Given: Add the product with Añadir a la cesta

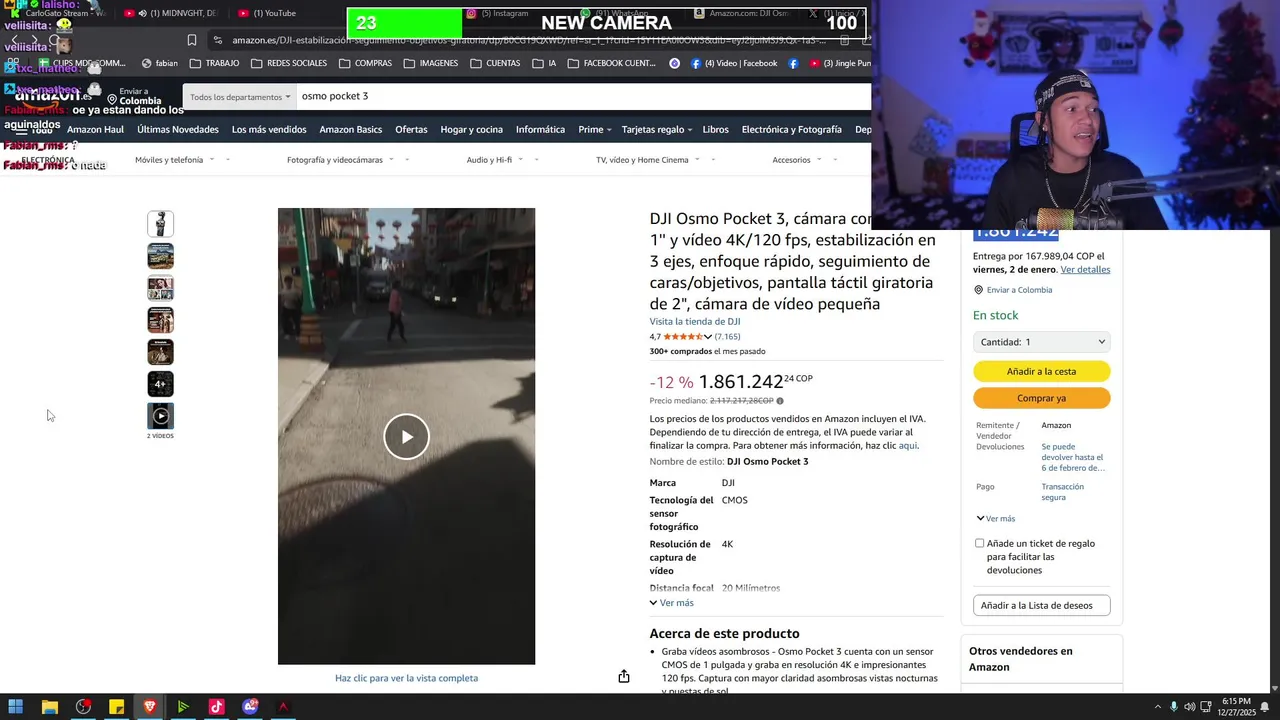Looking at the screenshot, I should [1041, 371].
